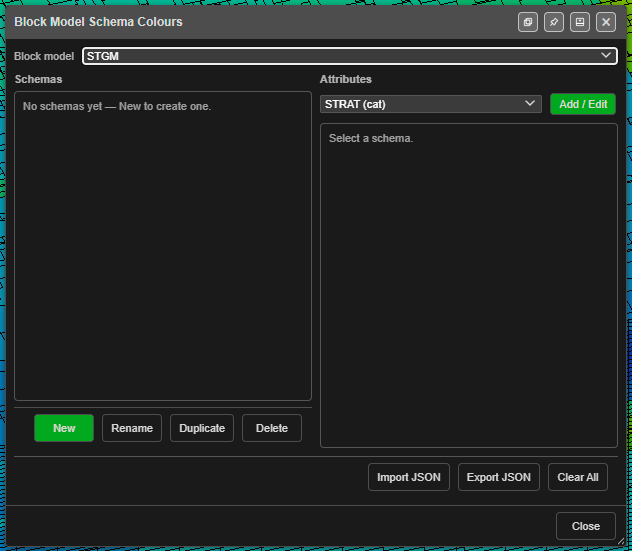Create a New schema
Image resolution: width=632 pixels, height=551 pixels.
point(64,428)
